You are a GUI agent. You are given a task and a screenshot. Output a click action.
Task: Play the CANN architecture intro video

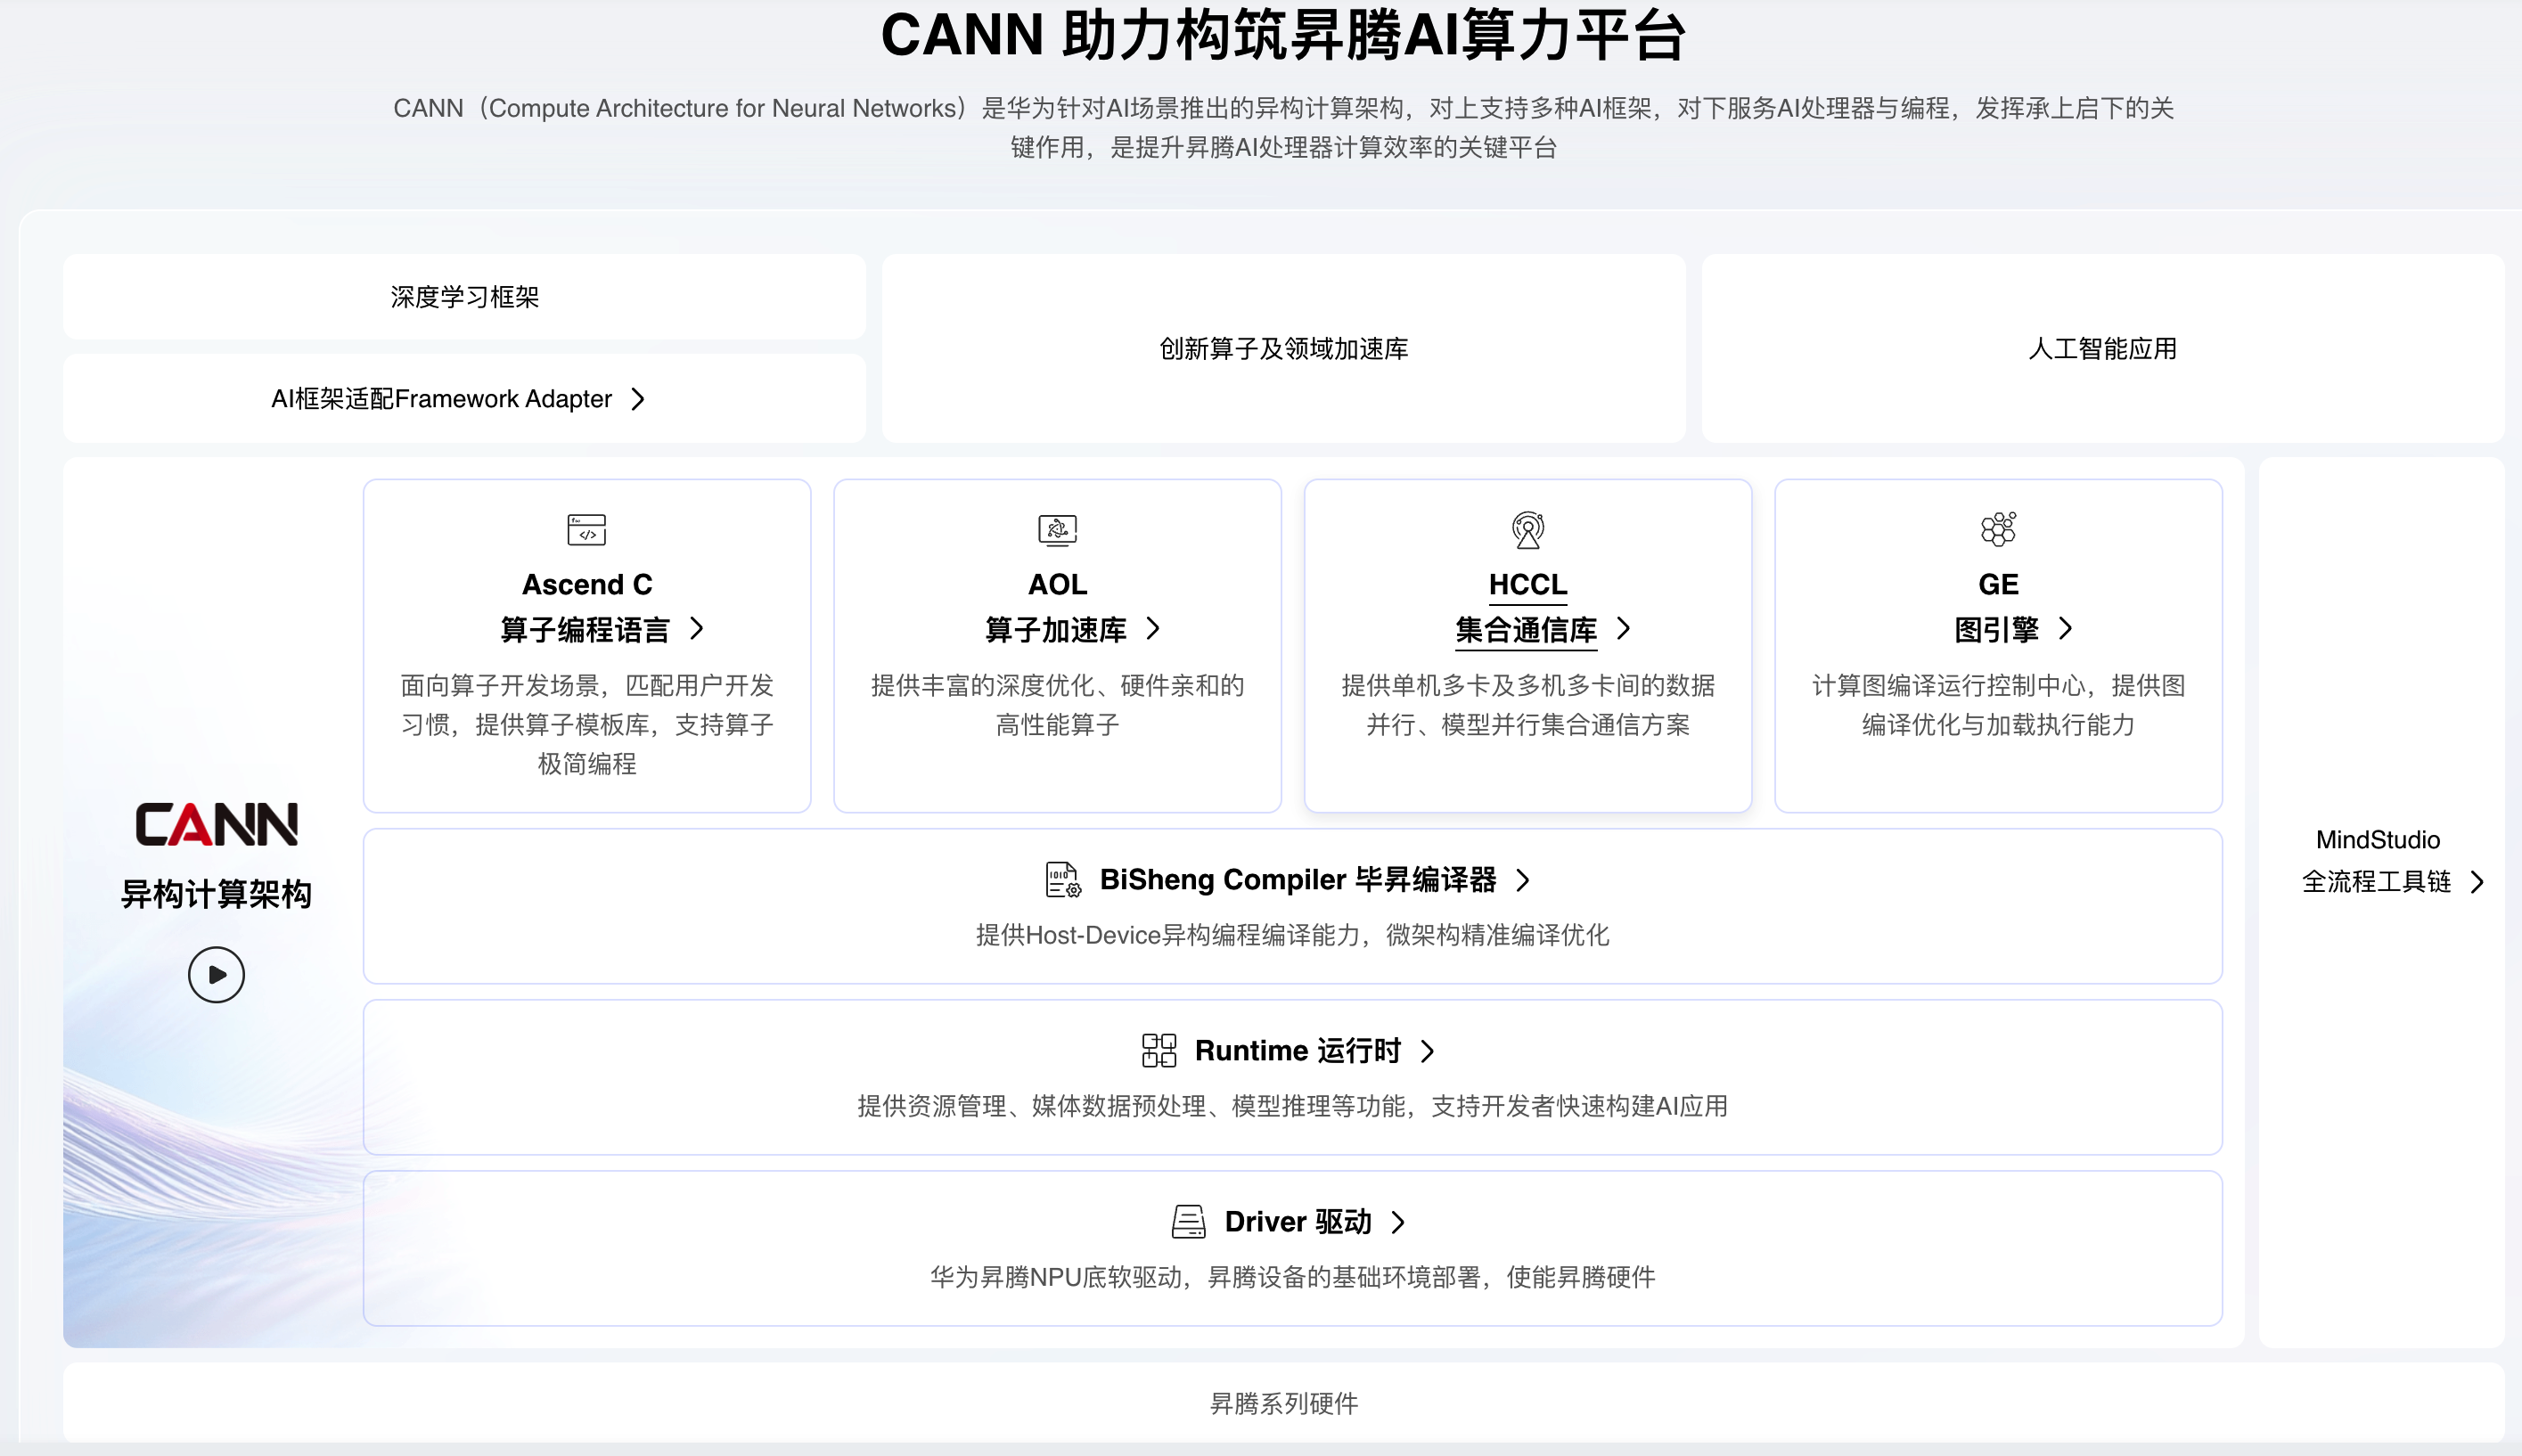216,975
